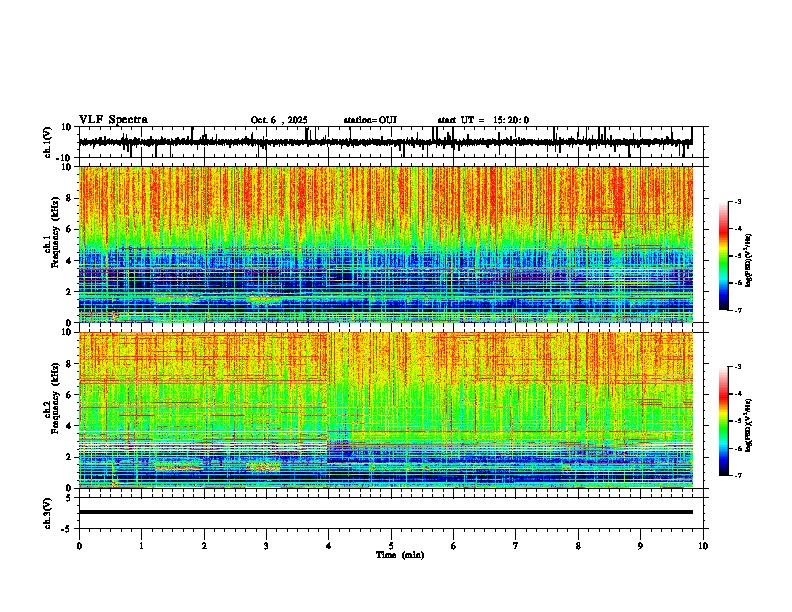Select the date Oct. 6, 2025
Screen dimensions: 792x612
coord(279,120)
